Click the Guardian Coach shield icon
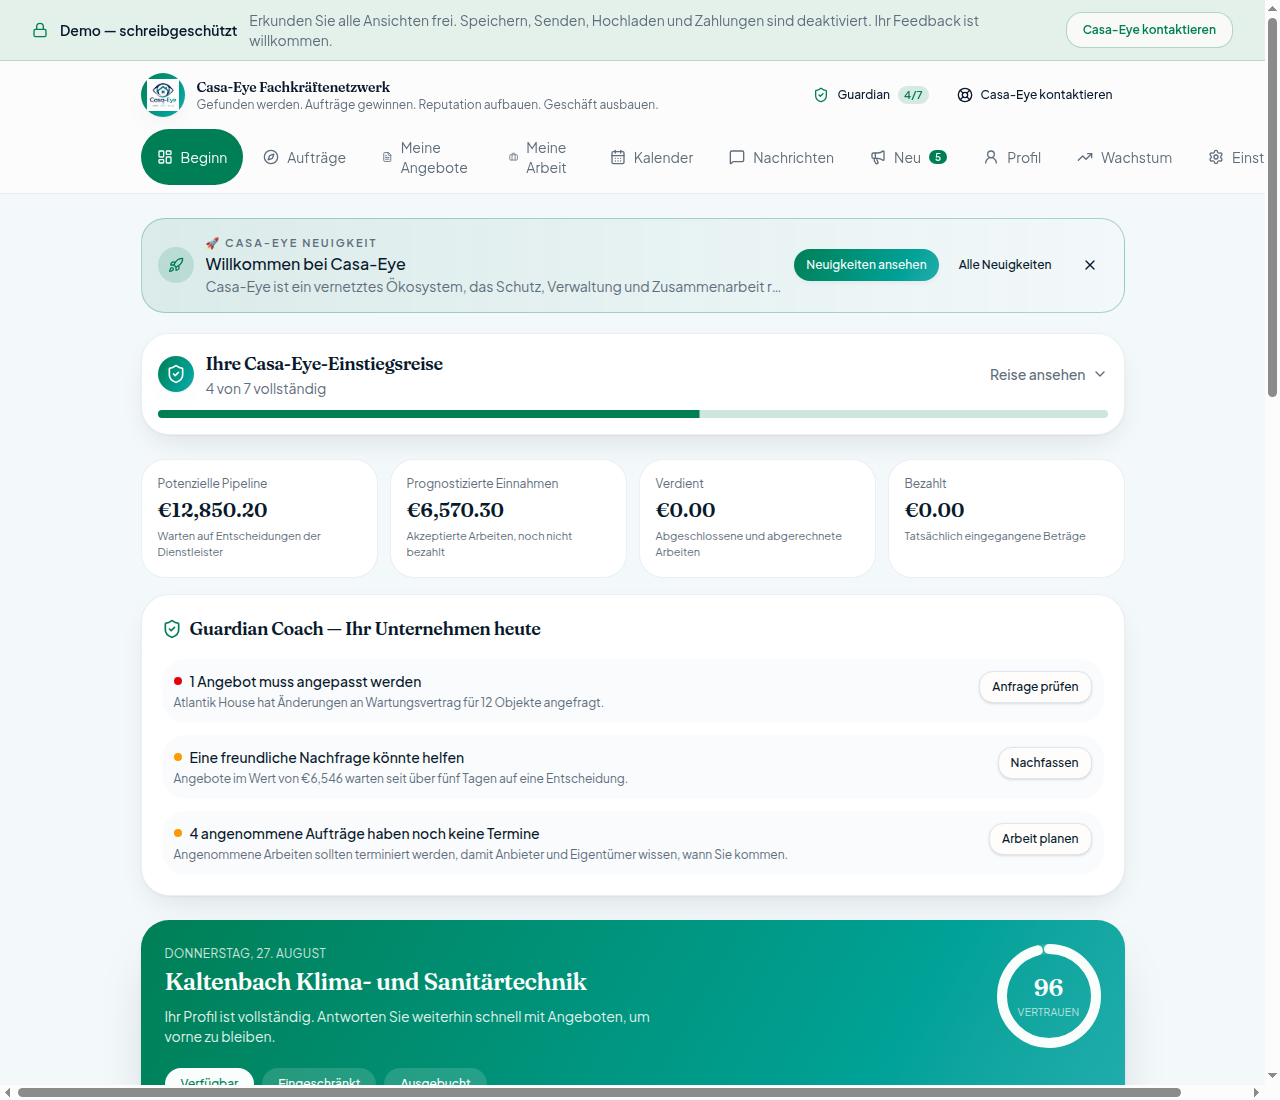The width and height of the screenshot is (1280, 1100). (172, 629)
